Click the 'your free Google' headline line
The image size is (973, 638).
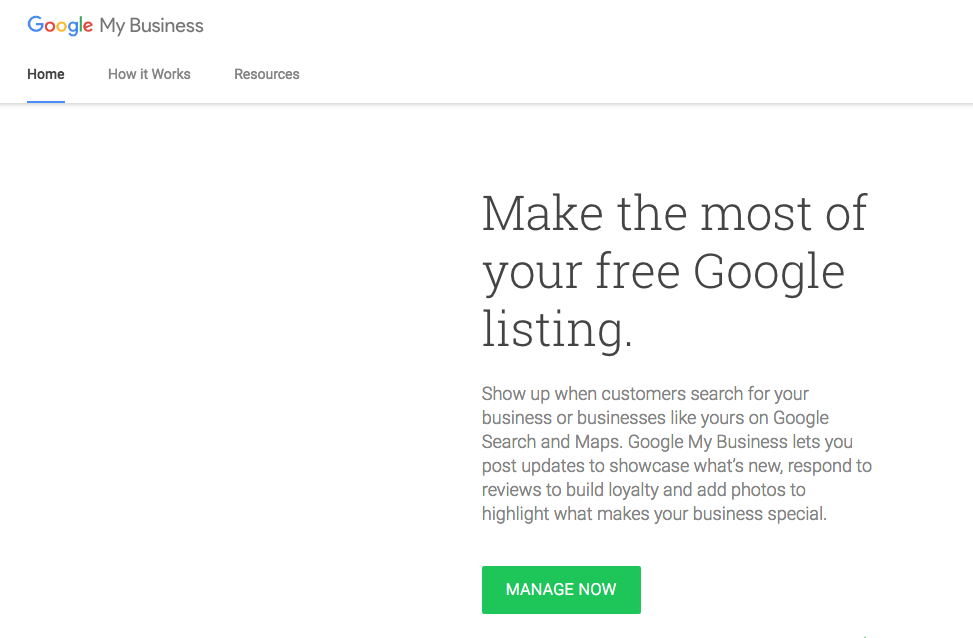pyautogui.click(x=662, y=271)
